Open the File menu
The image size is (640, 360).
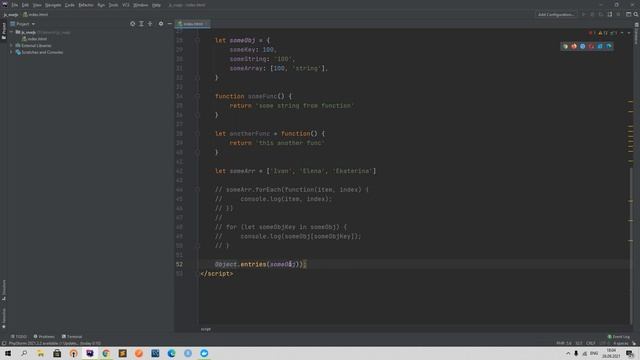click(x=15, y=5)
